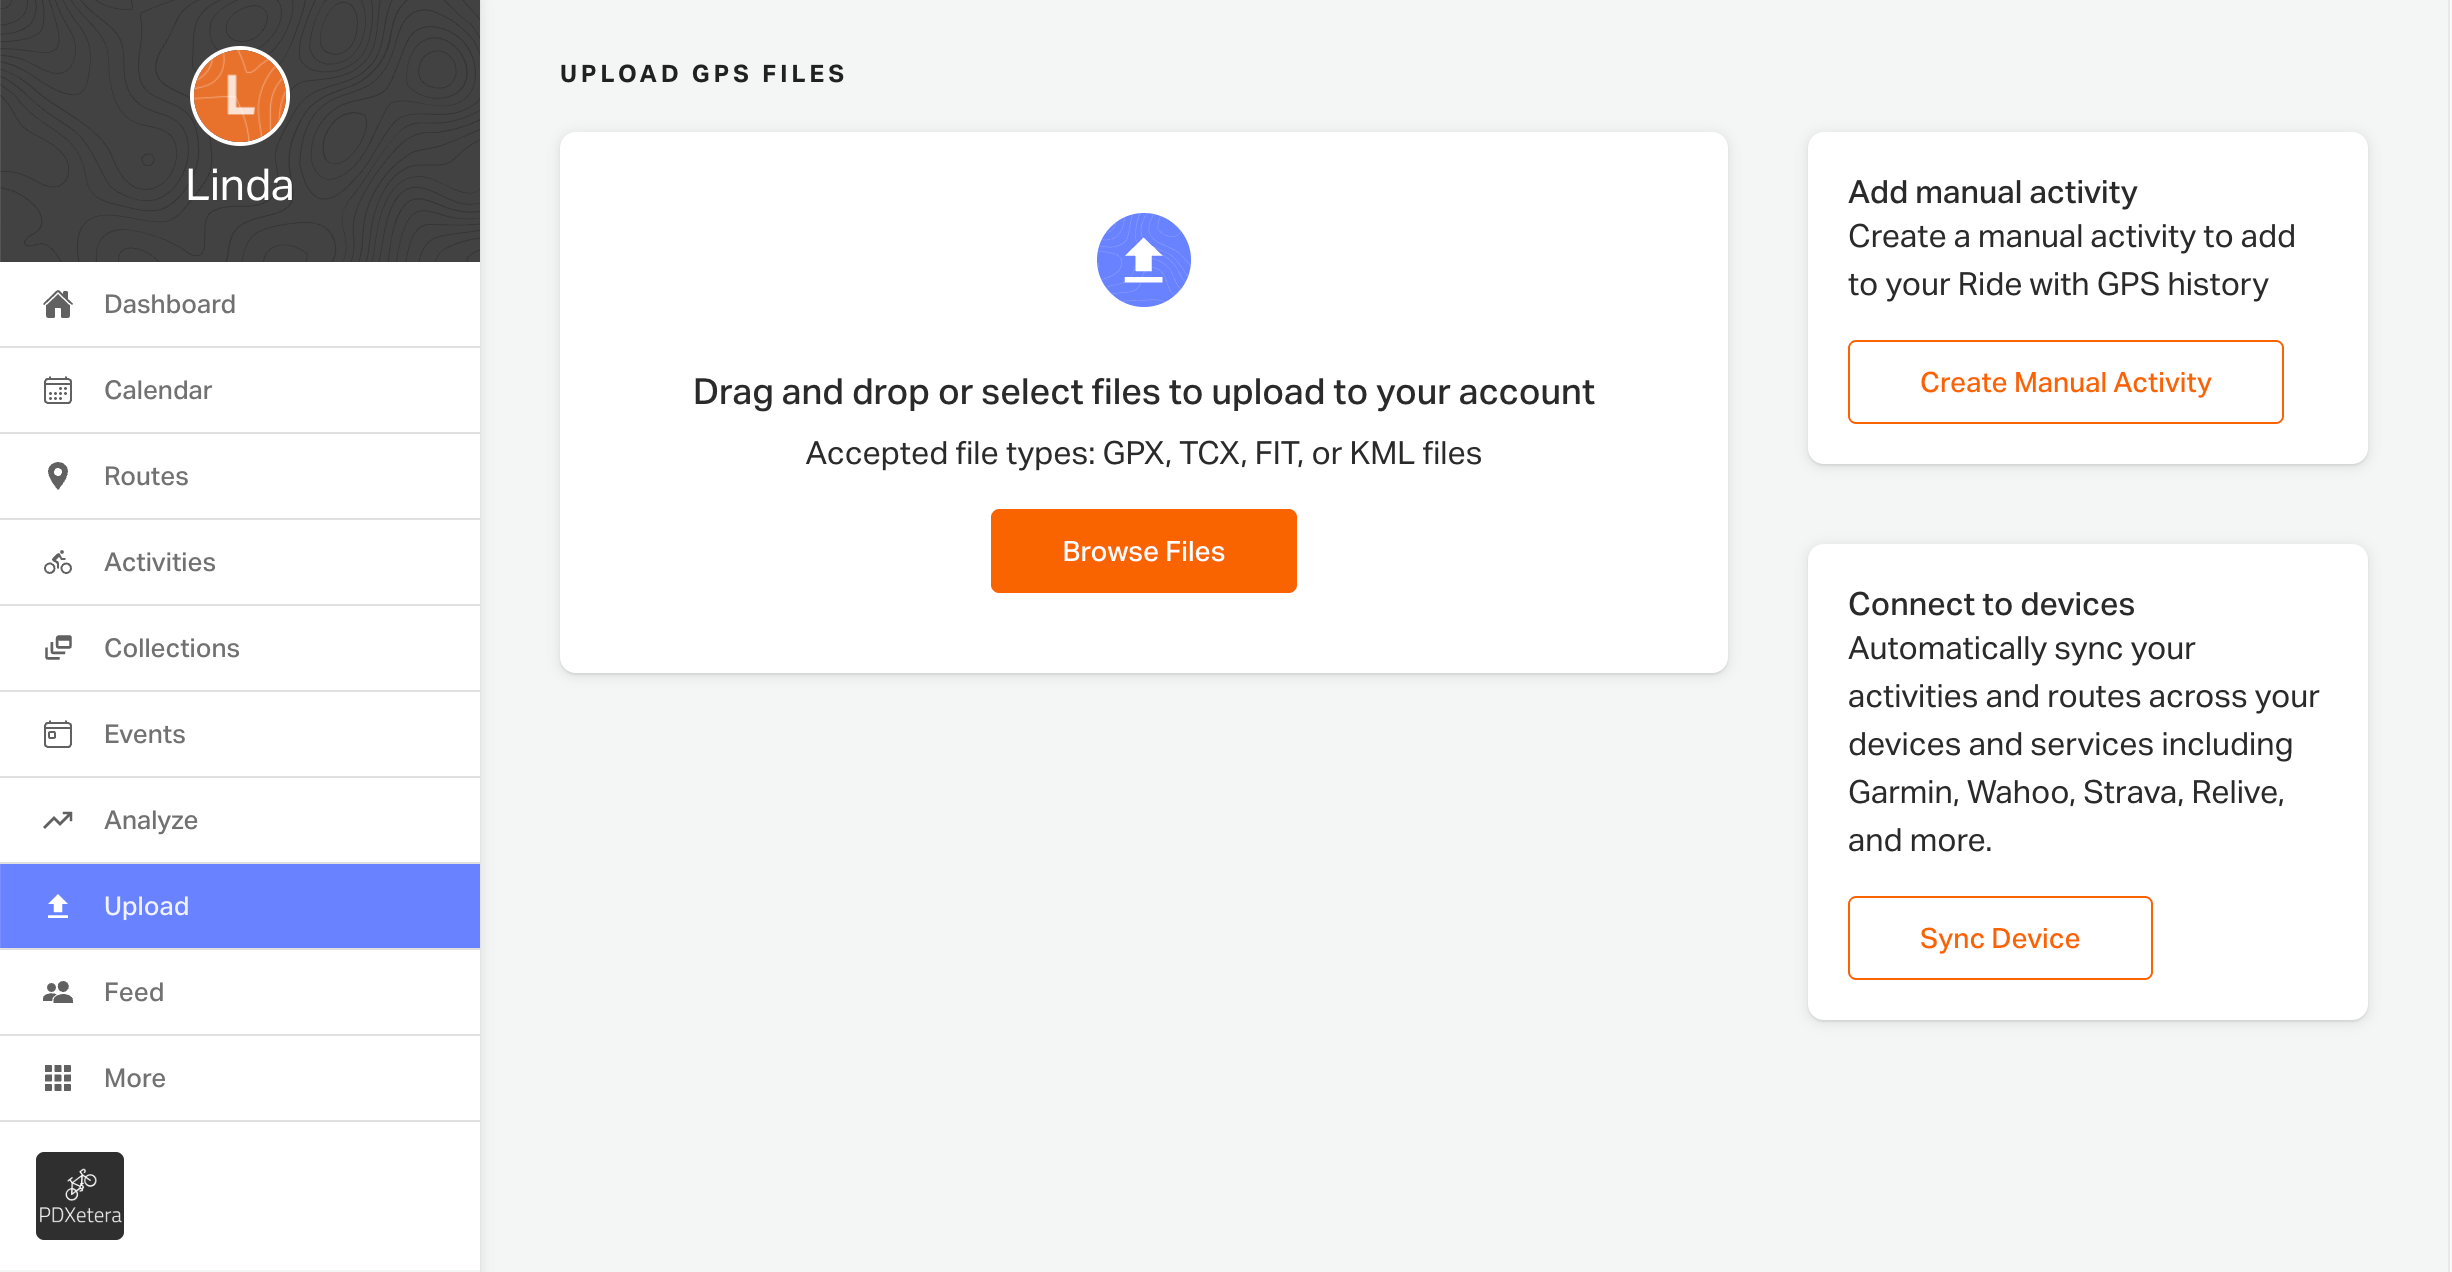Click the Feed people icon
Viewport: 2452px width, 1272px height.
58,992
